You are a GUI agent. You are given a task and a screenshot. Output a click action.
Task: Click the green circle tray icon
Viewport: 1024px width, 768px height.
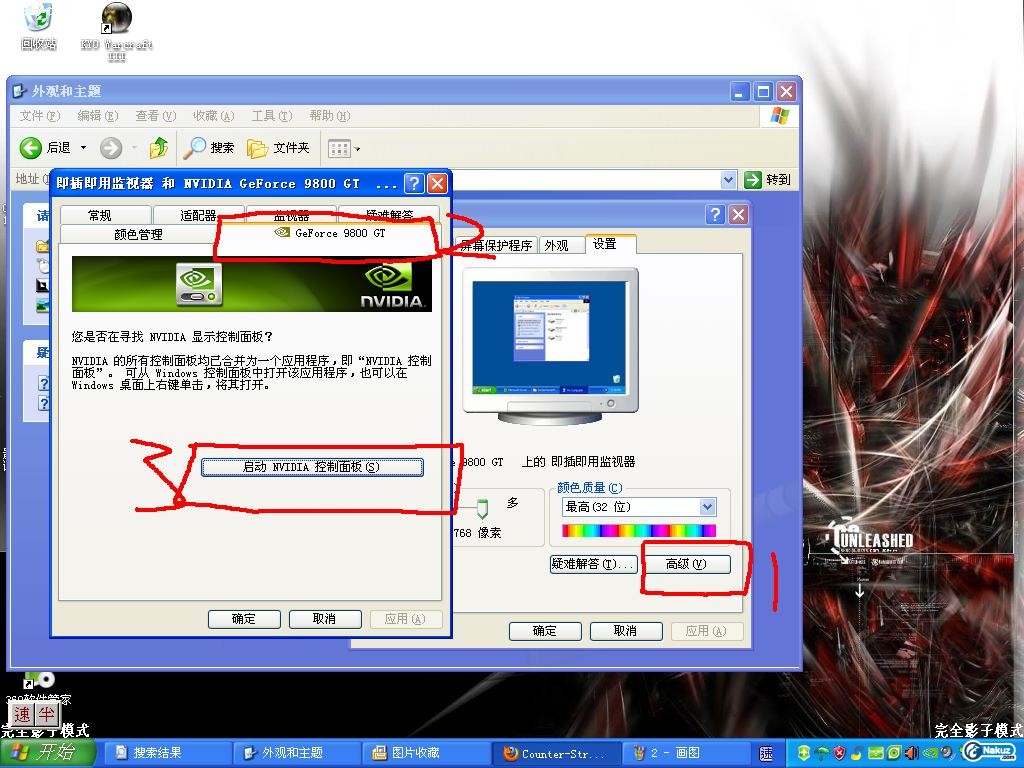pyautogui.click(x=893, y=753)
